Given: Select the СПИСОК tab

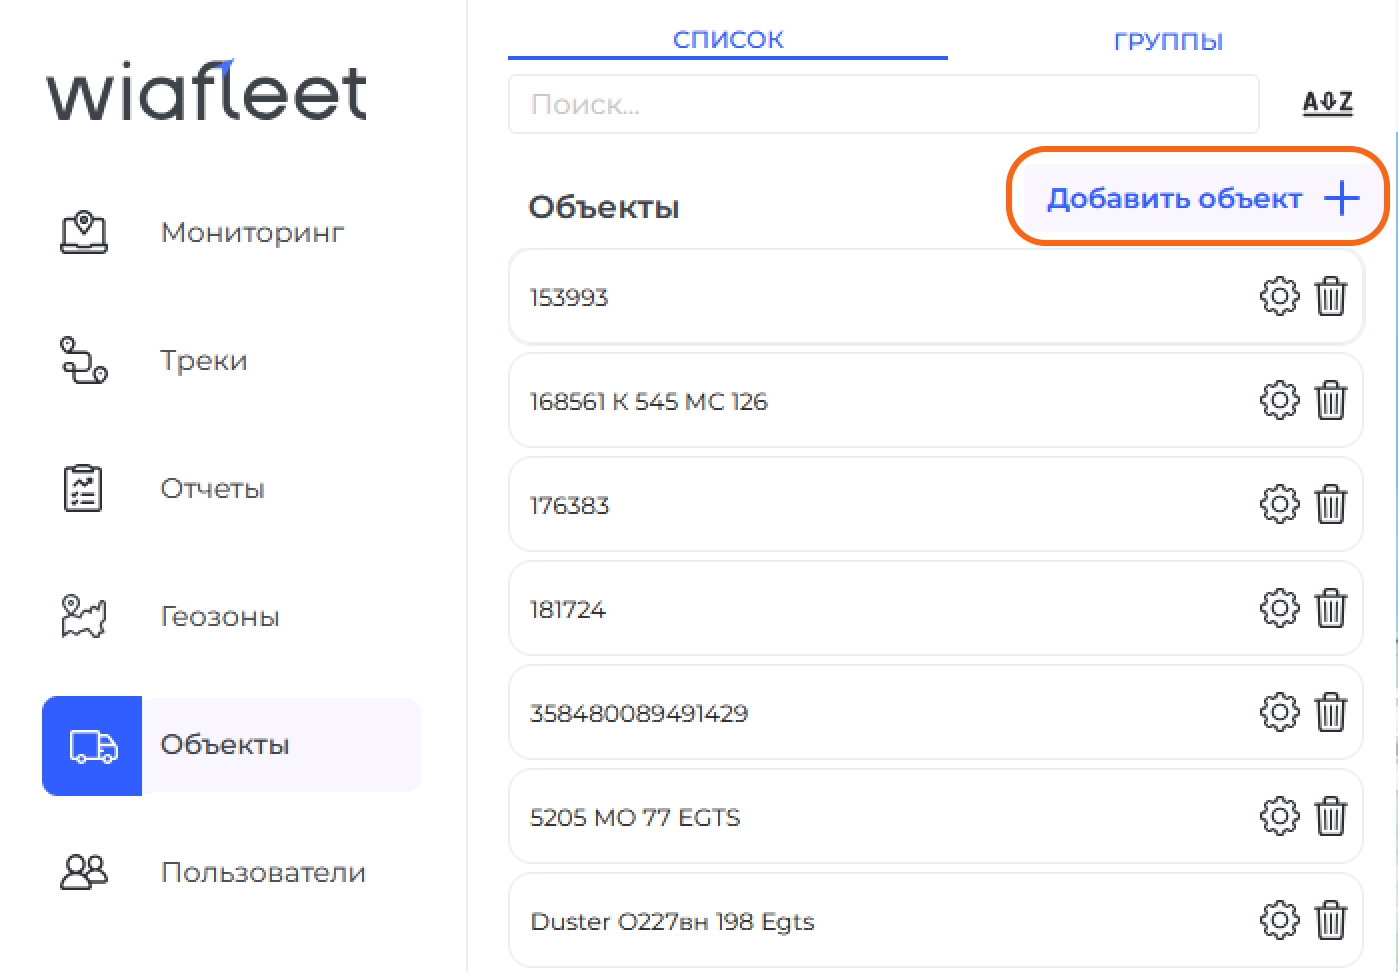Looking at the screenshot, I should [x=728, y=40].
